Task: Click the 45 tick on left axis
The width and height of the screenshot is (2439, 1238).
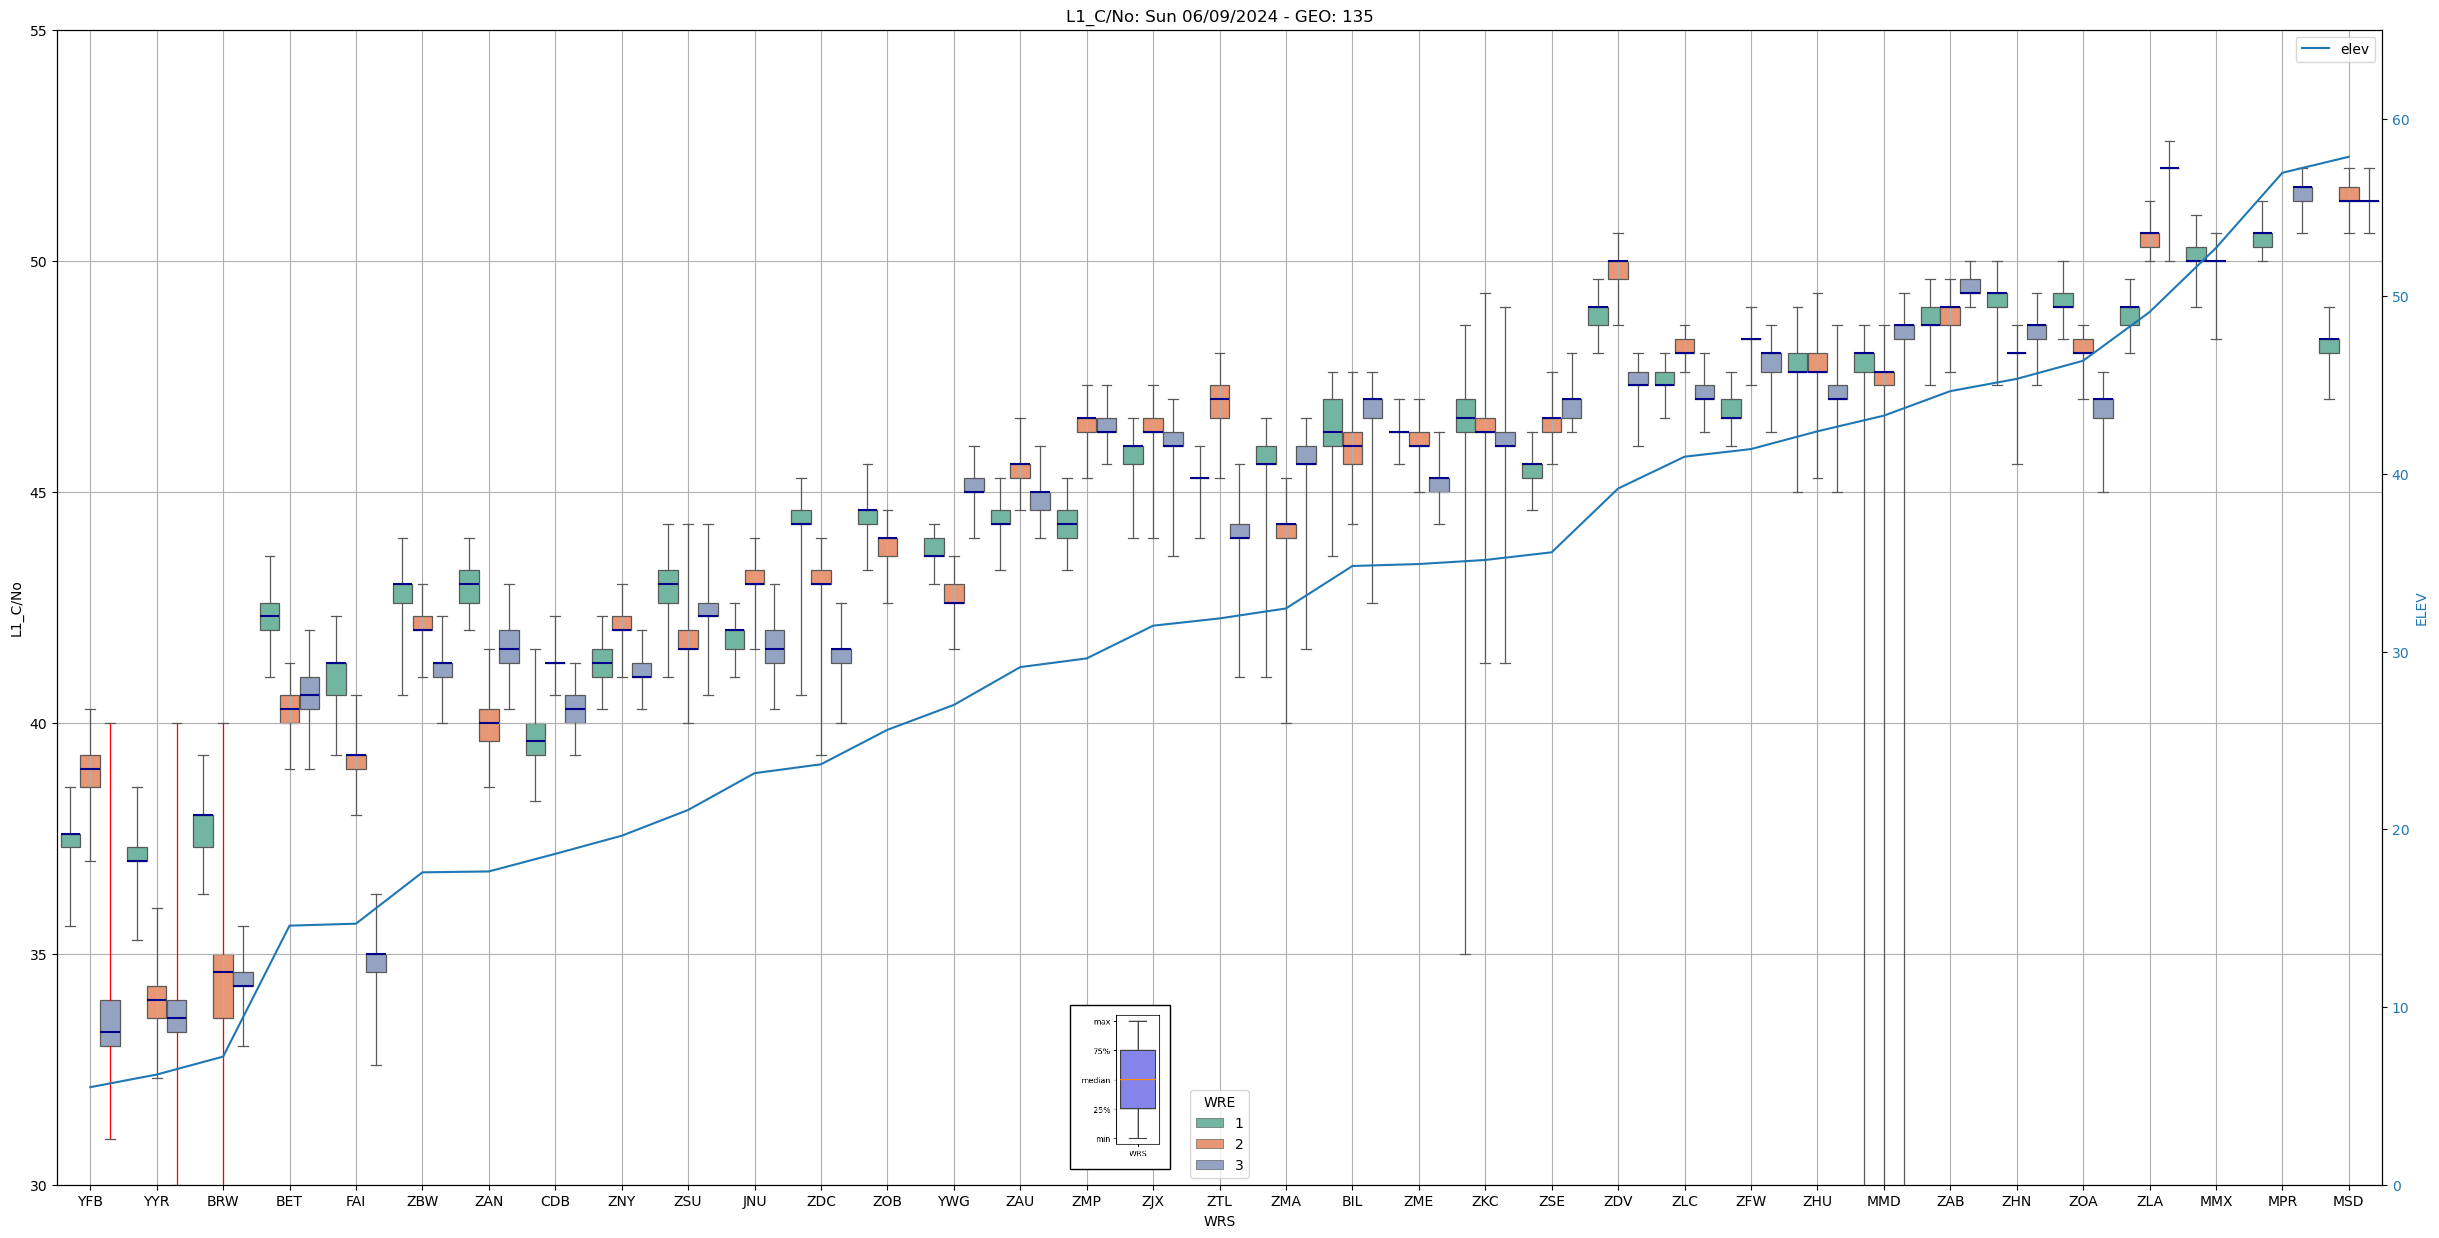Action: click(x=39, y=493)
